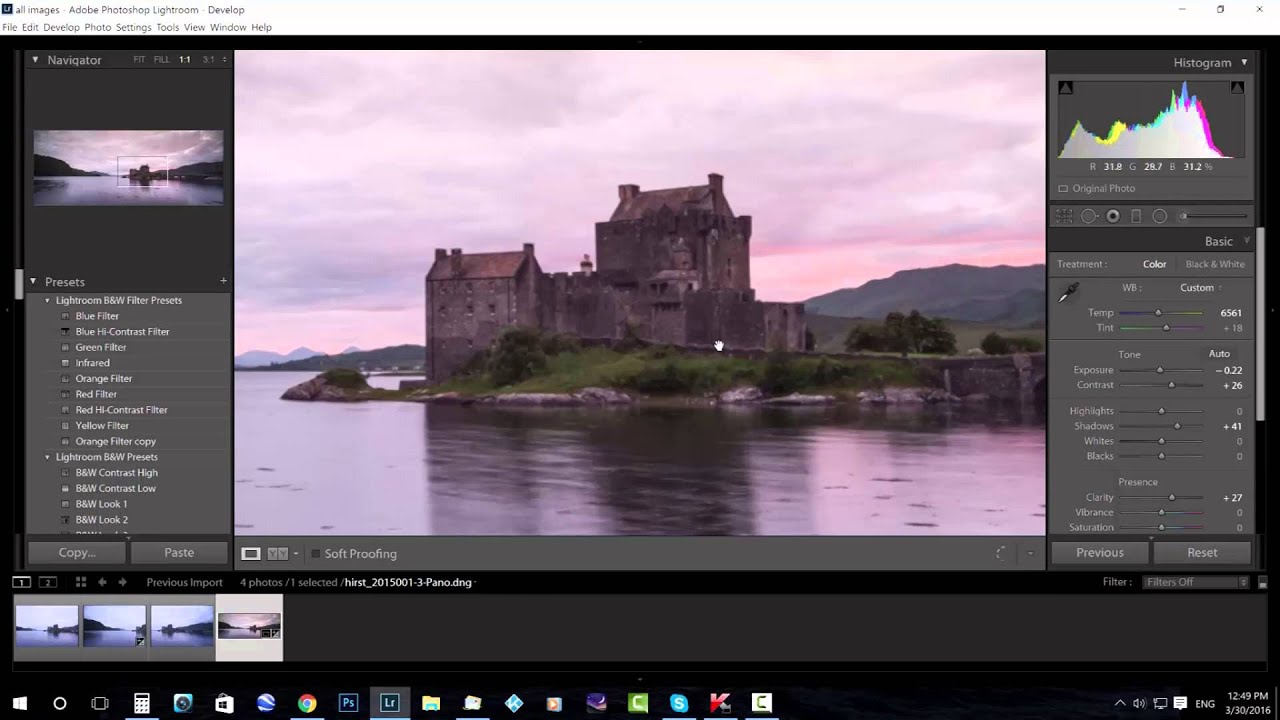Image resolution: width=1280 pixels, height=720 pixels.
Task: Click the Copy... button
Action: pyautogui.click(x=77, y=552)
